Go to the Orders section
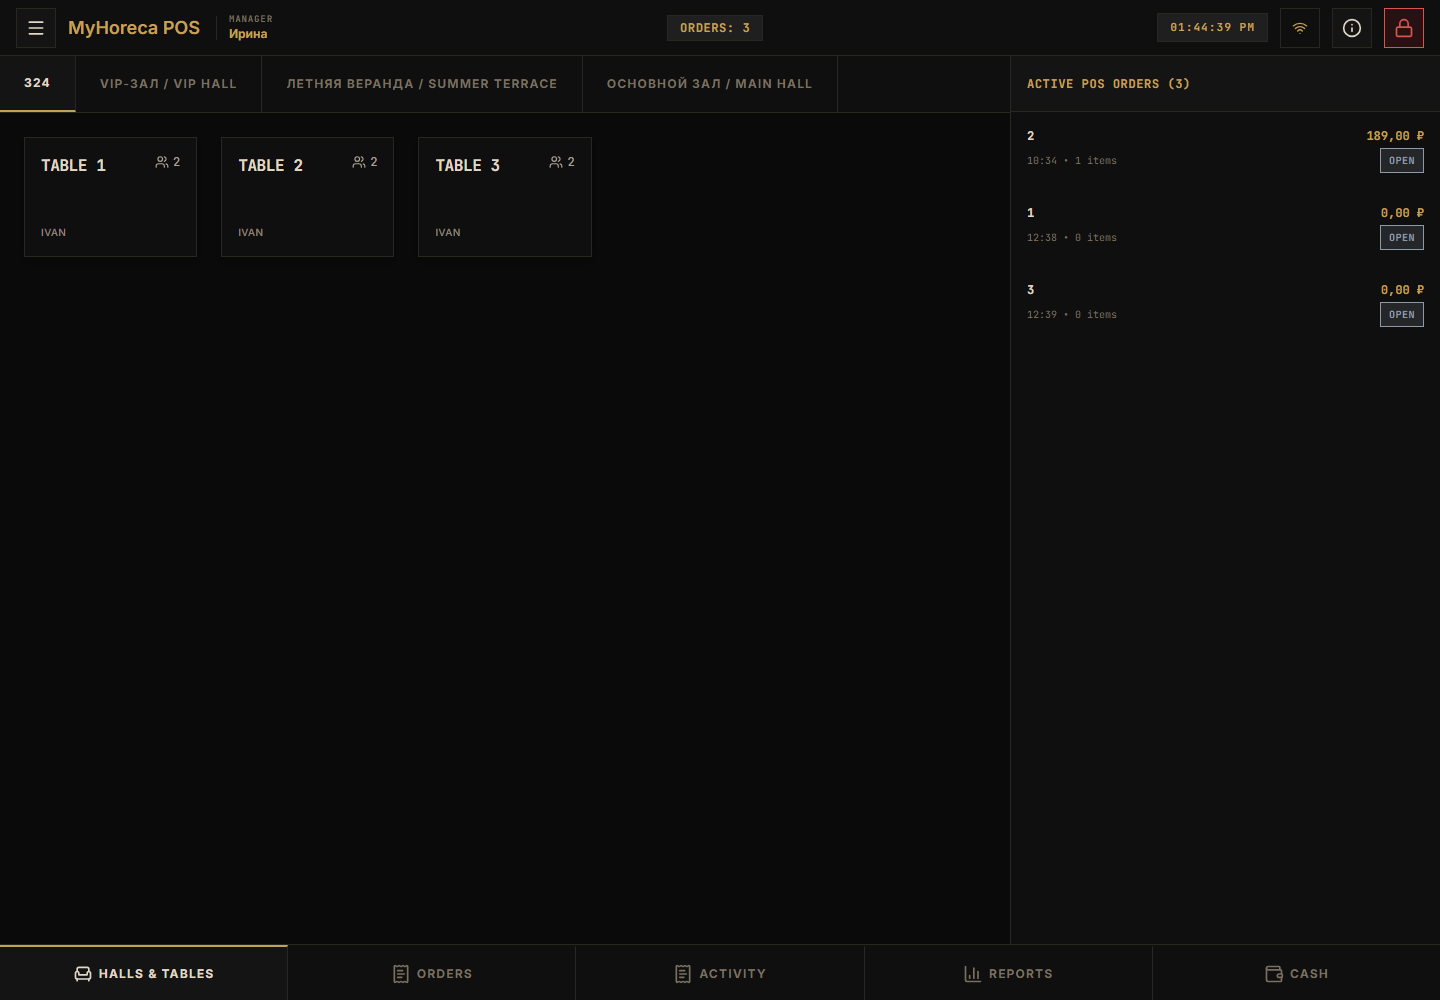Image resolution: width=1440 pixels, height=1000 pixels. (x=432, y=973)
